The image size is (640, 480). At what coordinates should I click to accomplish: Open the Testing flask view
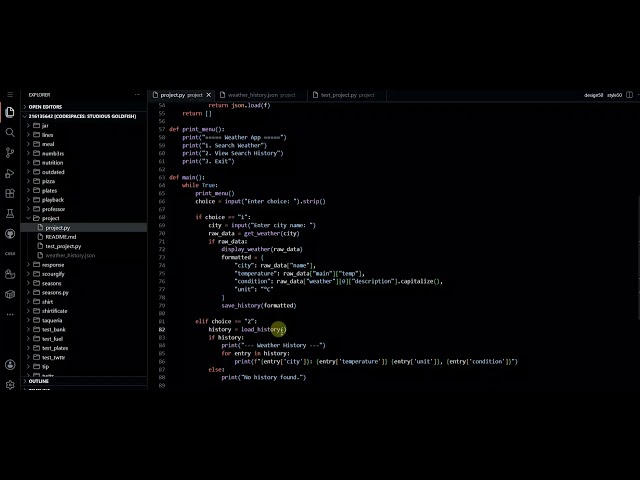[10, 213]
